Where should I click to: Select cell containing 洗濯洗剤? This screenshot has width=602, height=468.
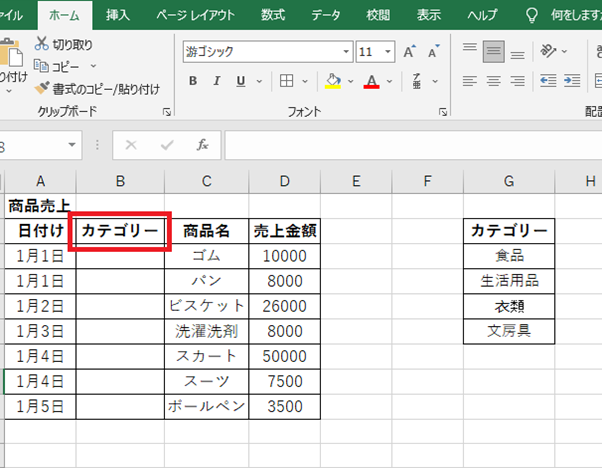[x=207, y=331]
